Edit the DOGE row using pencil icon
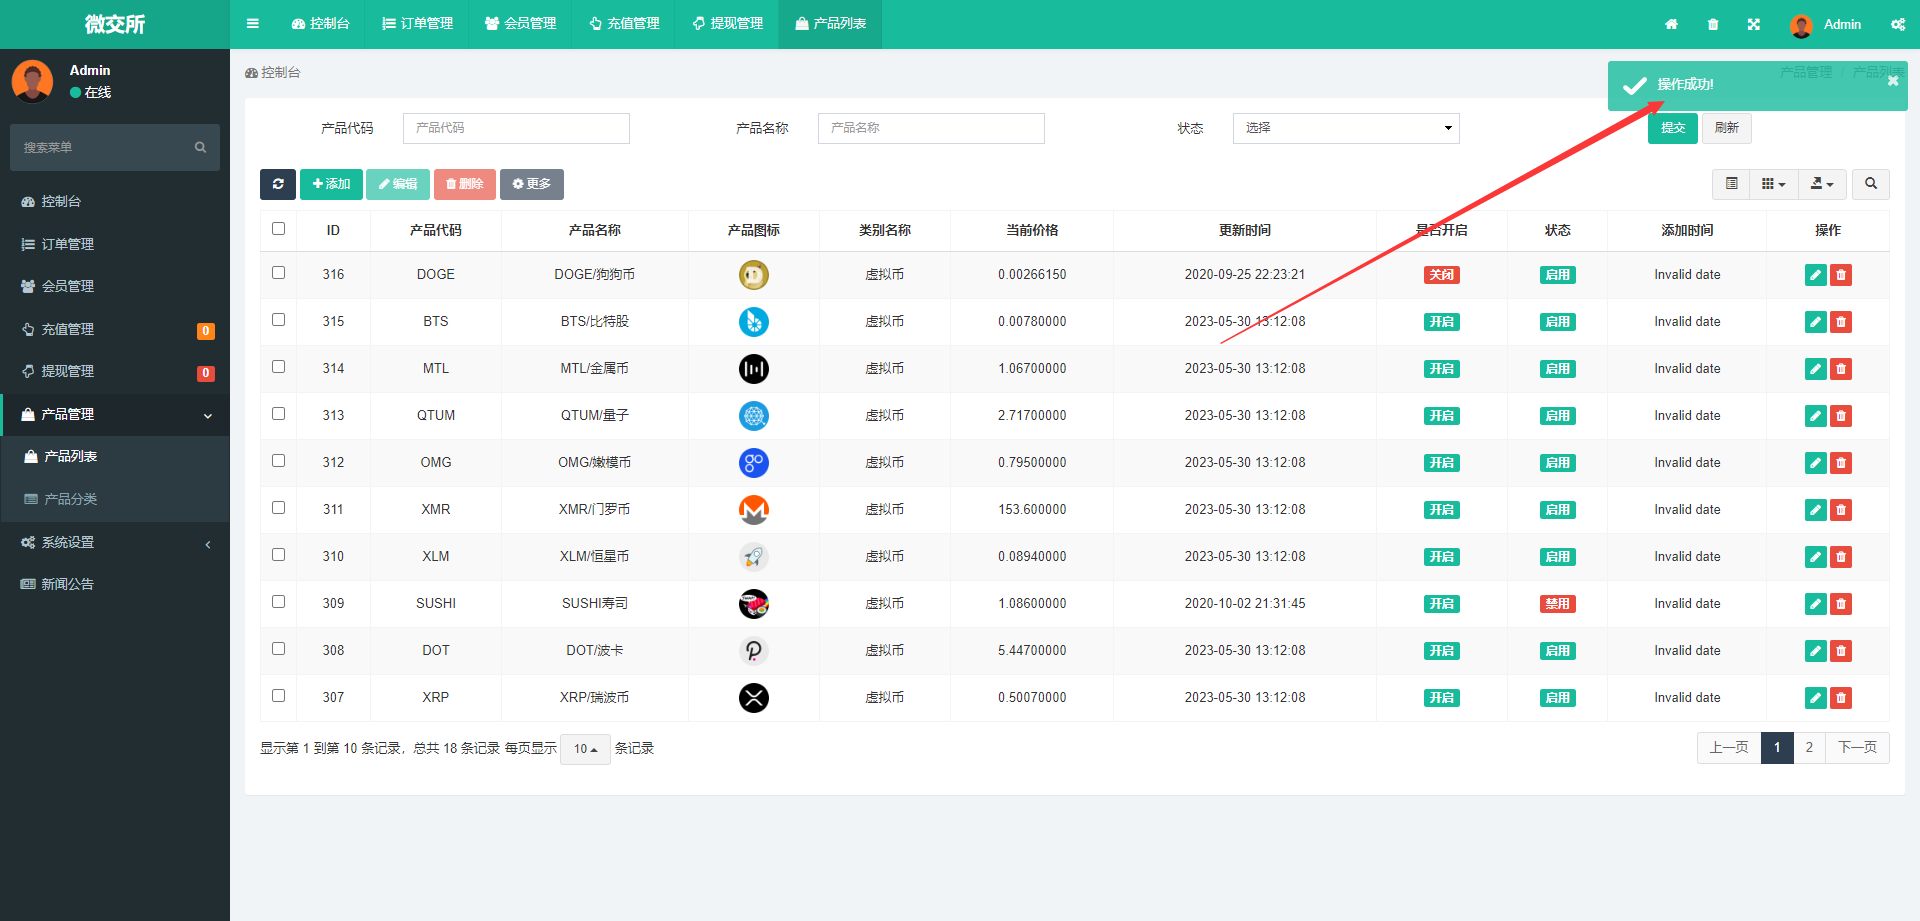Screen dimensions: 1920x921 (1815, 275)
